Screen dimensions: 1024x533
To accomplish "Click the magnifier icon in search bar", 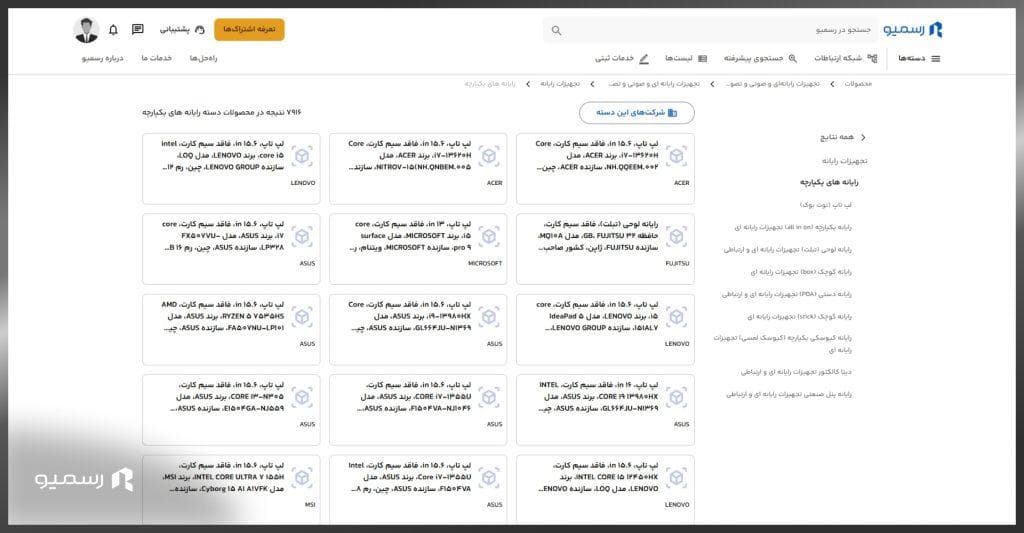I will pyautogui.click(x=556, y=30).
